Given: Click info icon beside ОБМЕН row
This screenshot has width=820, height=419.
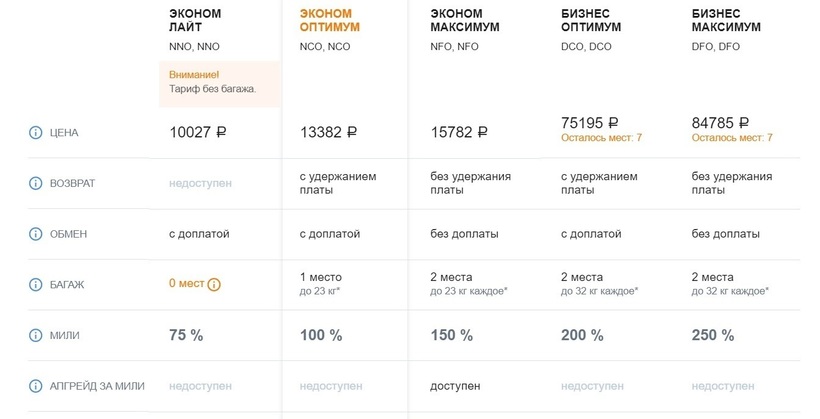Looking at the screenshot, I should click(36, 234).
